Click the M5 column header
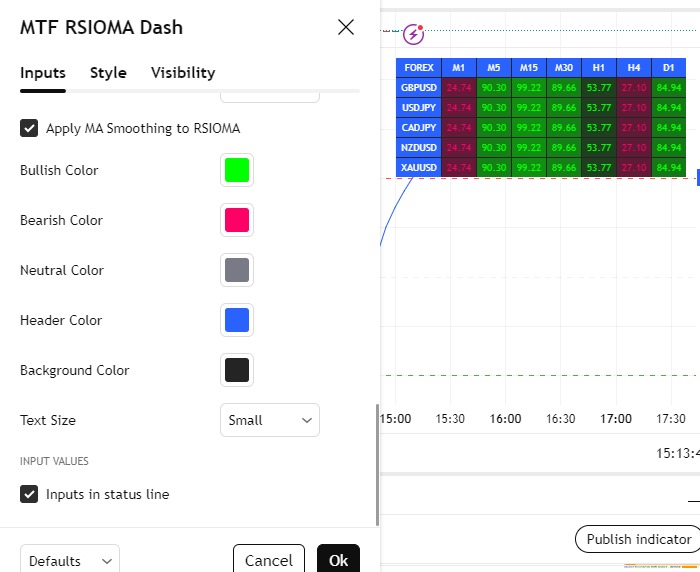 pos(494,68)
